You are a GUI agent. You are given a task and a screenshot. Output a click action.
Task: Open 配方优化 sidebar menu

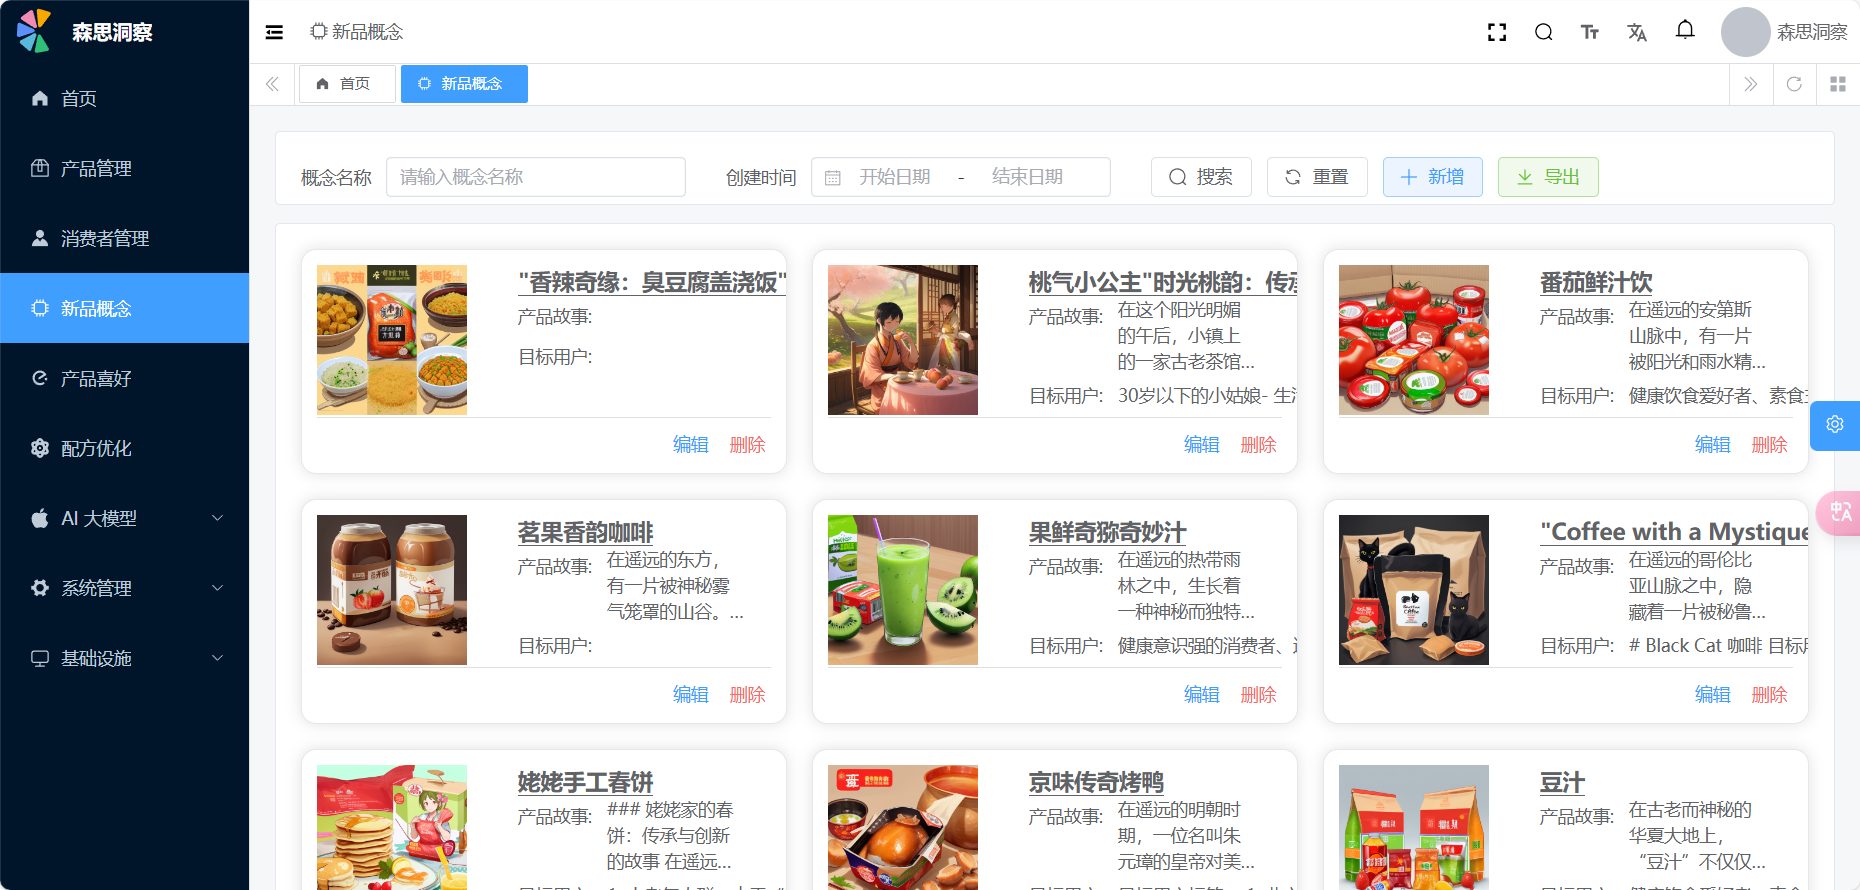pyautogui.click(x=124, y=448)
